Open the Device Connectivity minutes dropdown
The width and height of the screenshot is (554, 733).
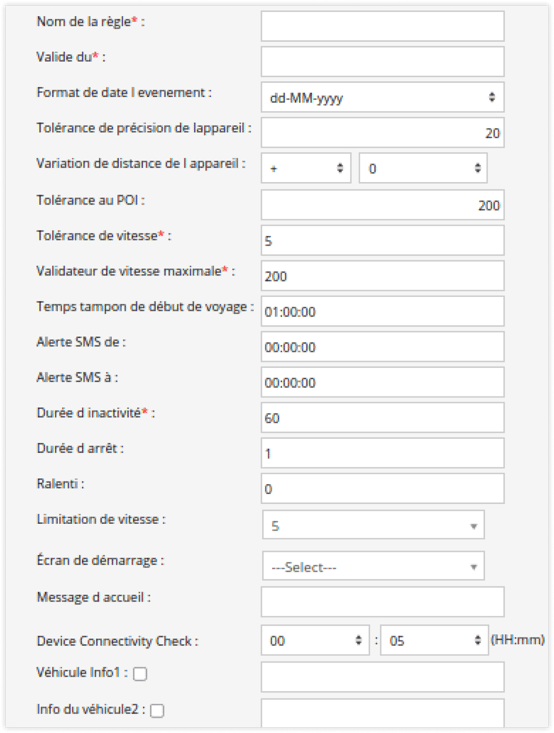click(x=434, y=640)
